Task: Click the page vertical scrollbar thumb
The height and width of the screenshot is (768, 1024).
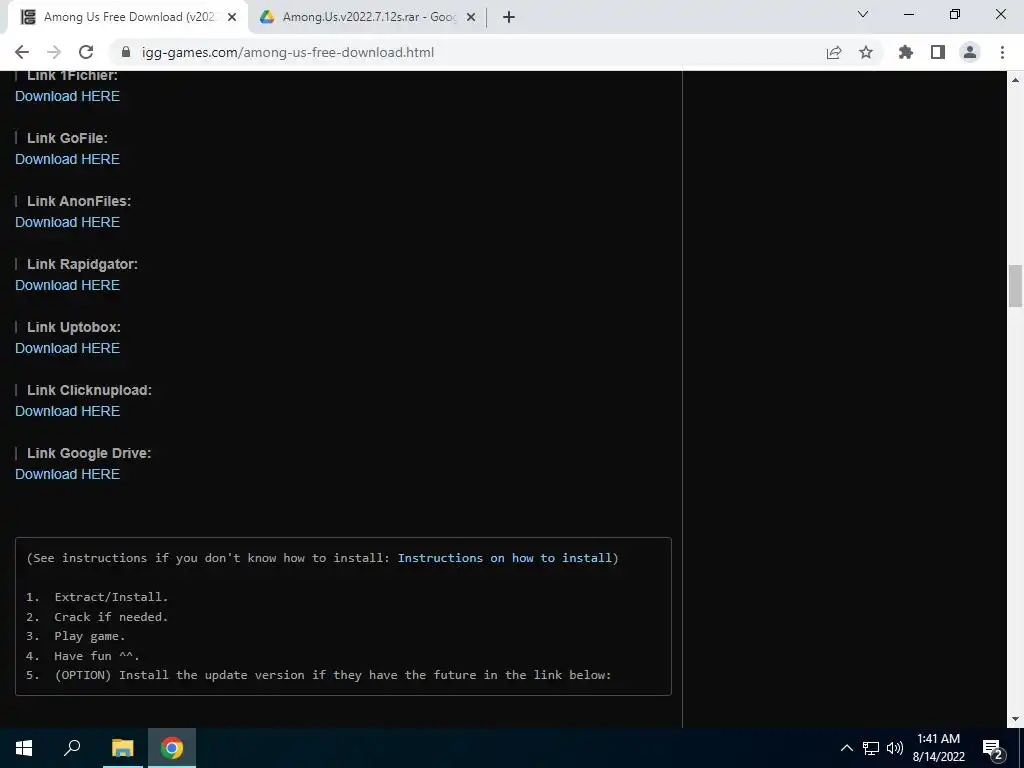Action: click(1015, 285)
